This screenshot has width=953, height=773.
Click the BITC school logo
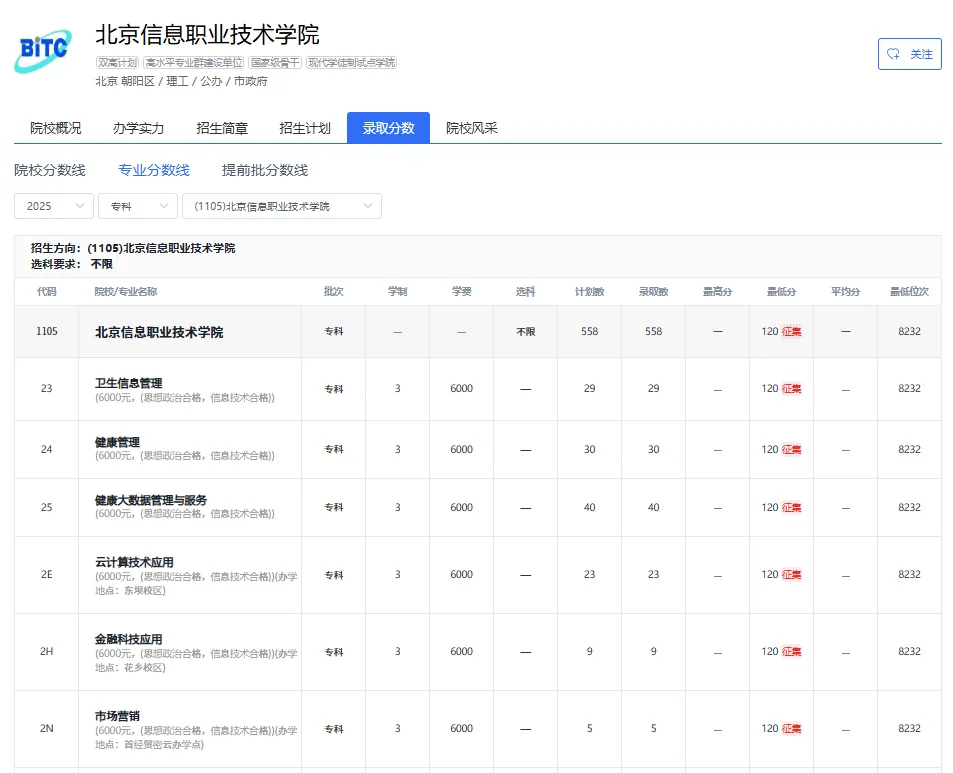pyautogui.click(x=43, y=51)
